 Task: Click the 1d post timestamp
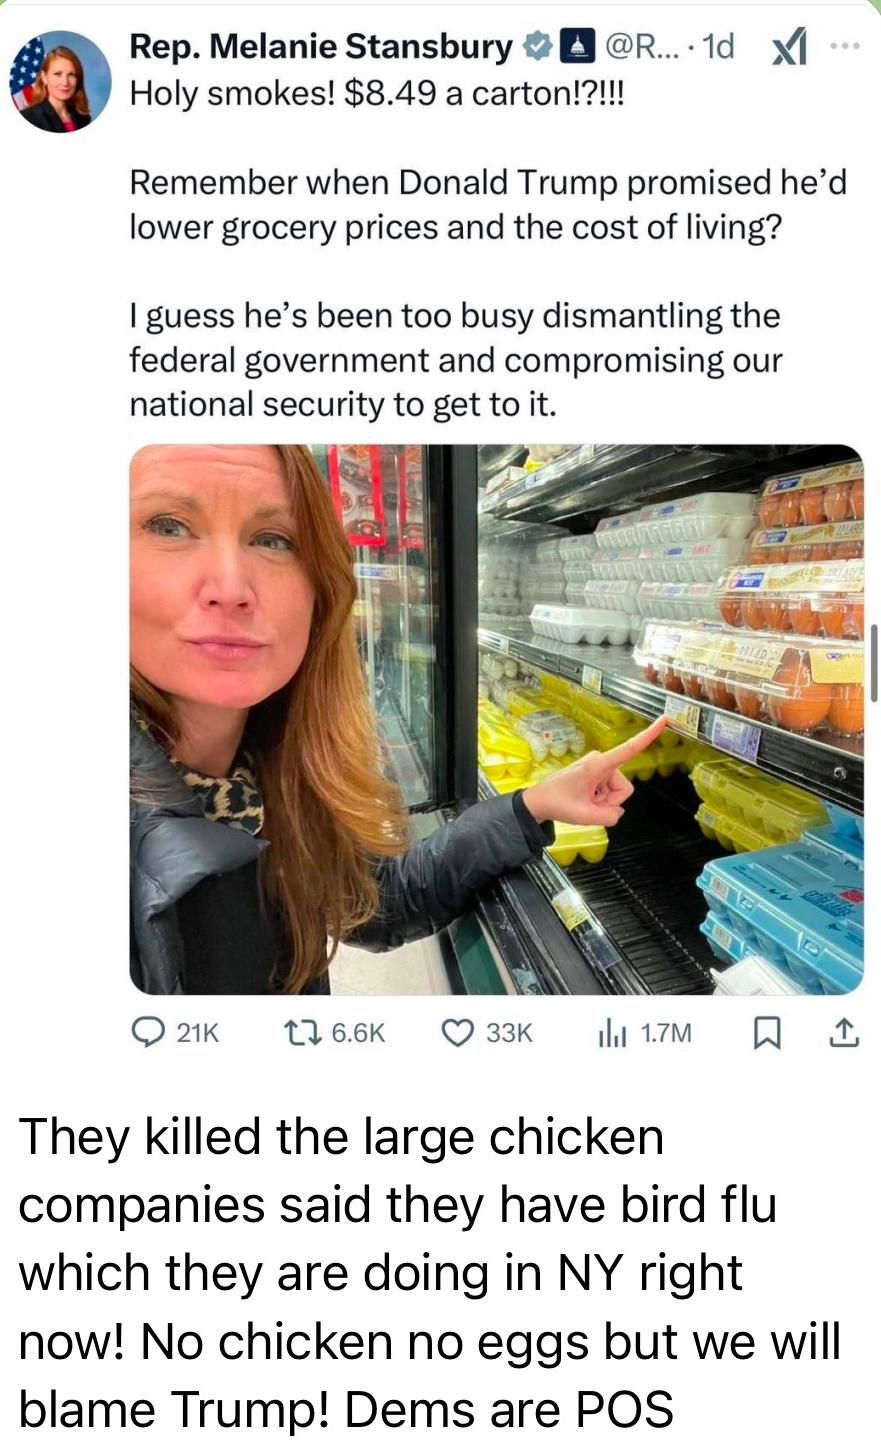(718, 46)
